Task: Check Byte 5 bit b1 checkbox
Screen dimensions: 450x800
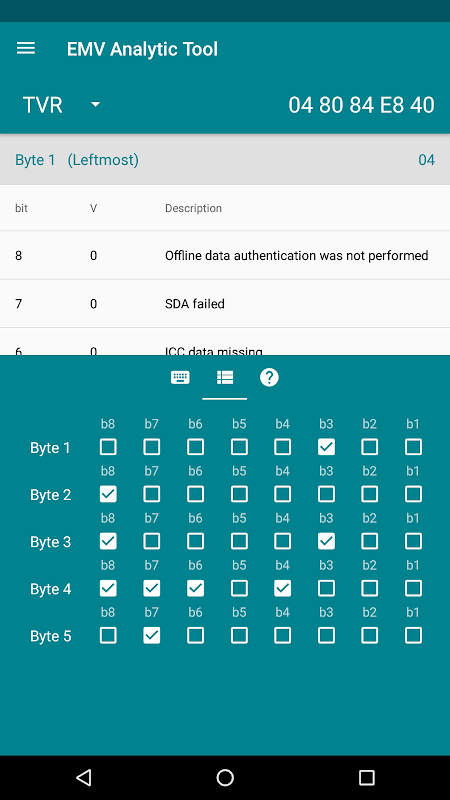Action: click(413, 636)
